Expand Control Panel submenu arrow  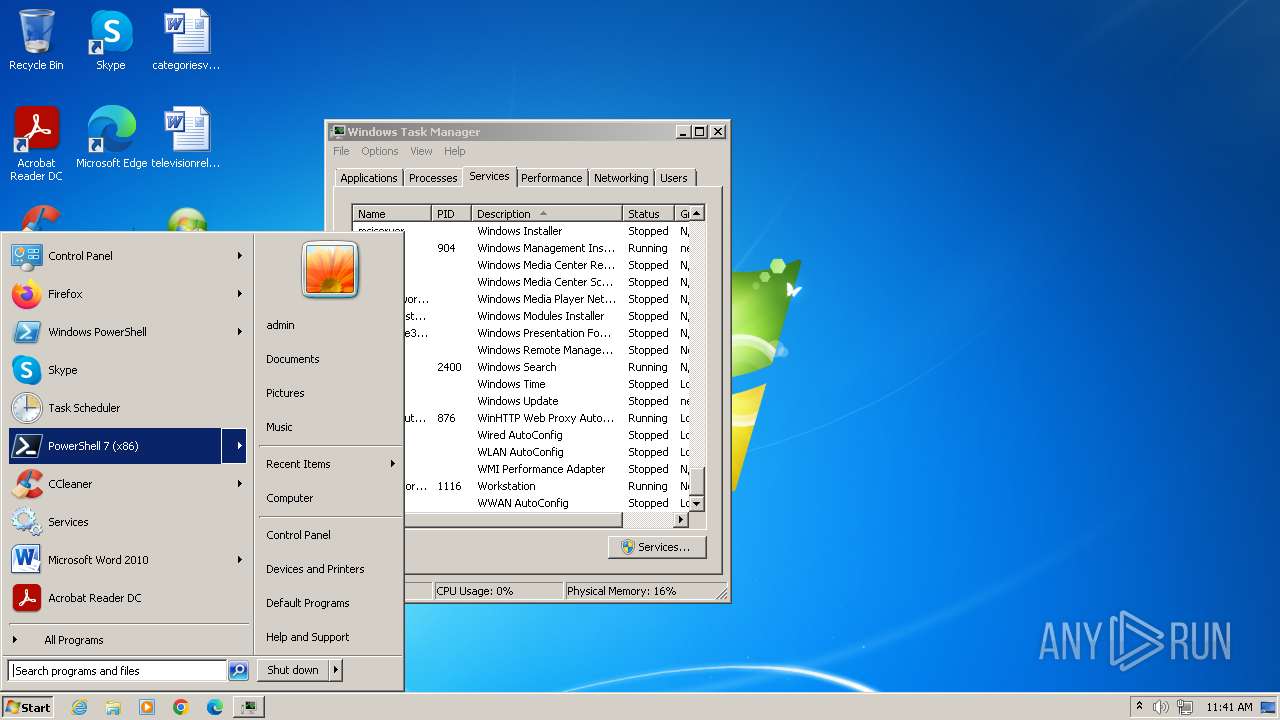[x=240, y=256]
